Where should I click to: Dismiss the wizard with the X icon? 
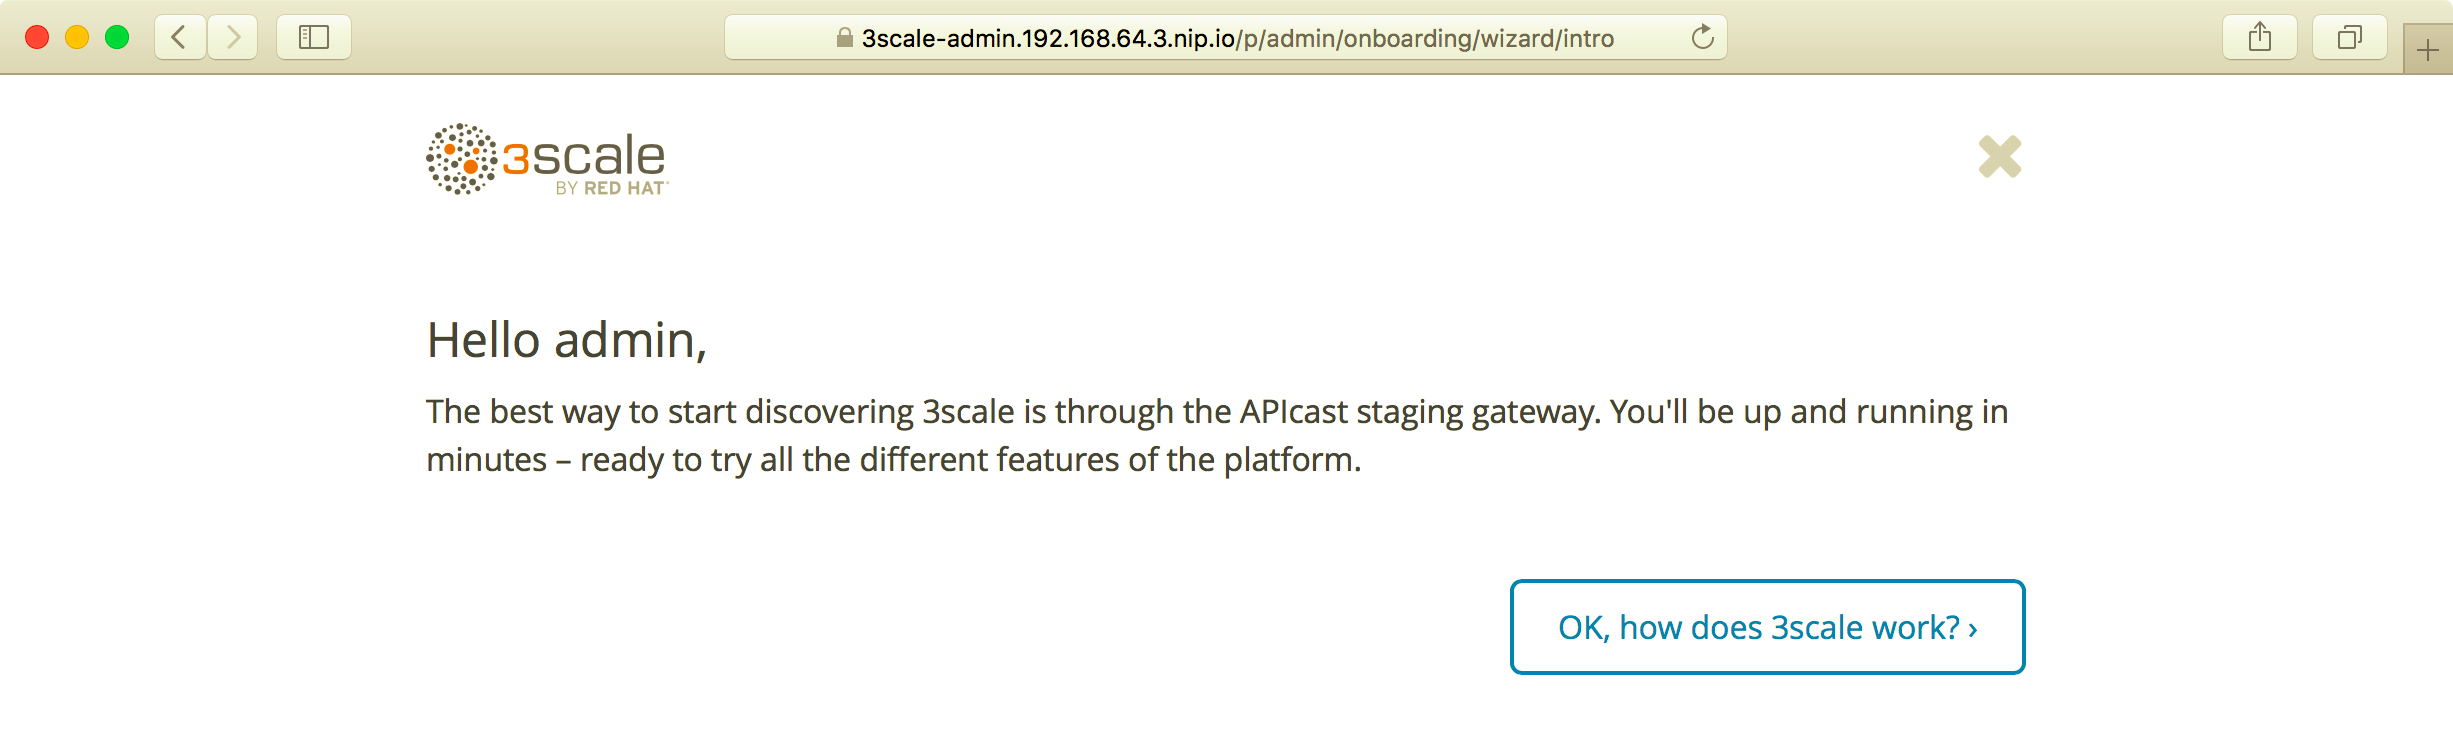(2000, 157)
